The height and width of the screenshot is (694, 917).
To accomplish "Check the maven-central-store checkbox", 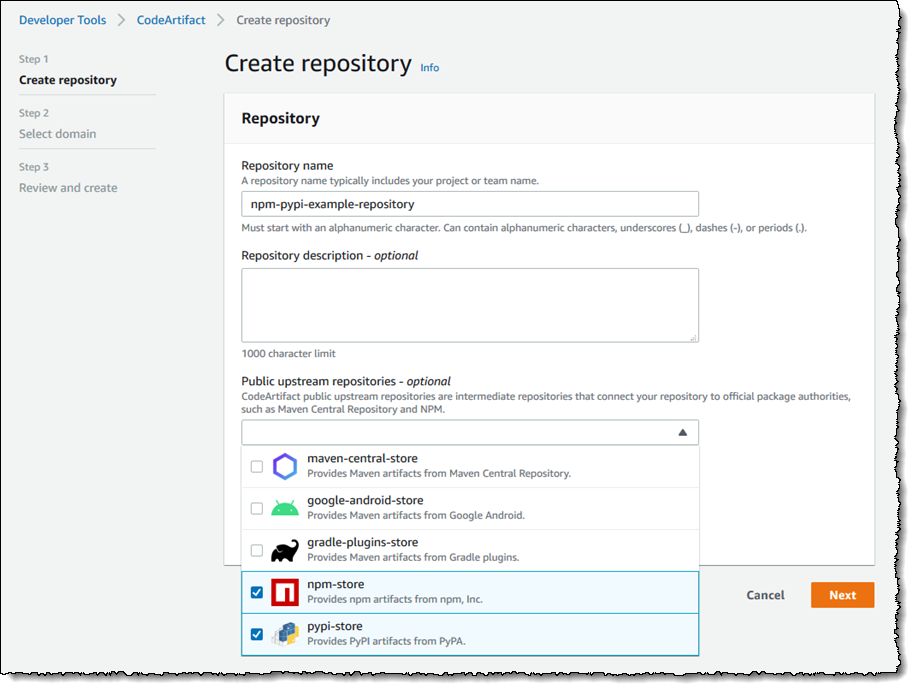I will pyautogui.click(x=257, y=467).
